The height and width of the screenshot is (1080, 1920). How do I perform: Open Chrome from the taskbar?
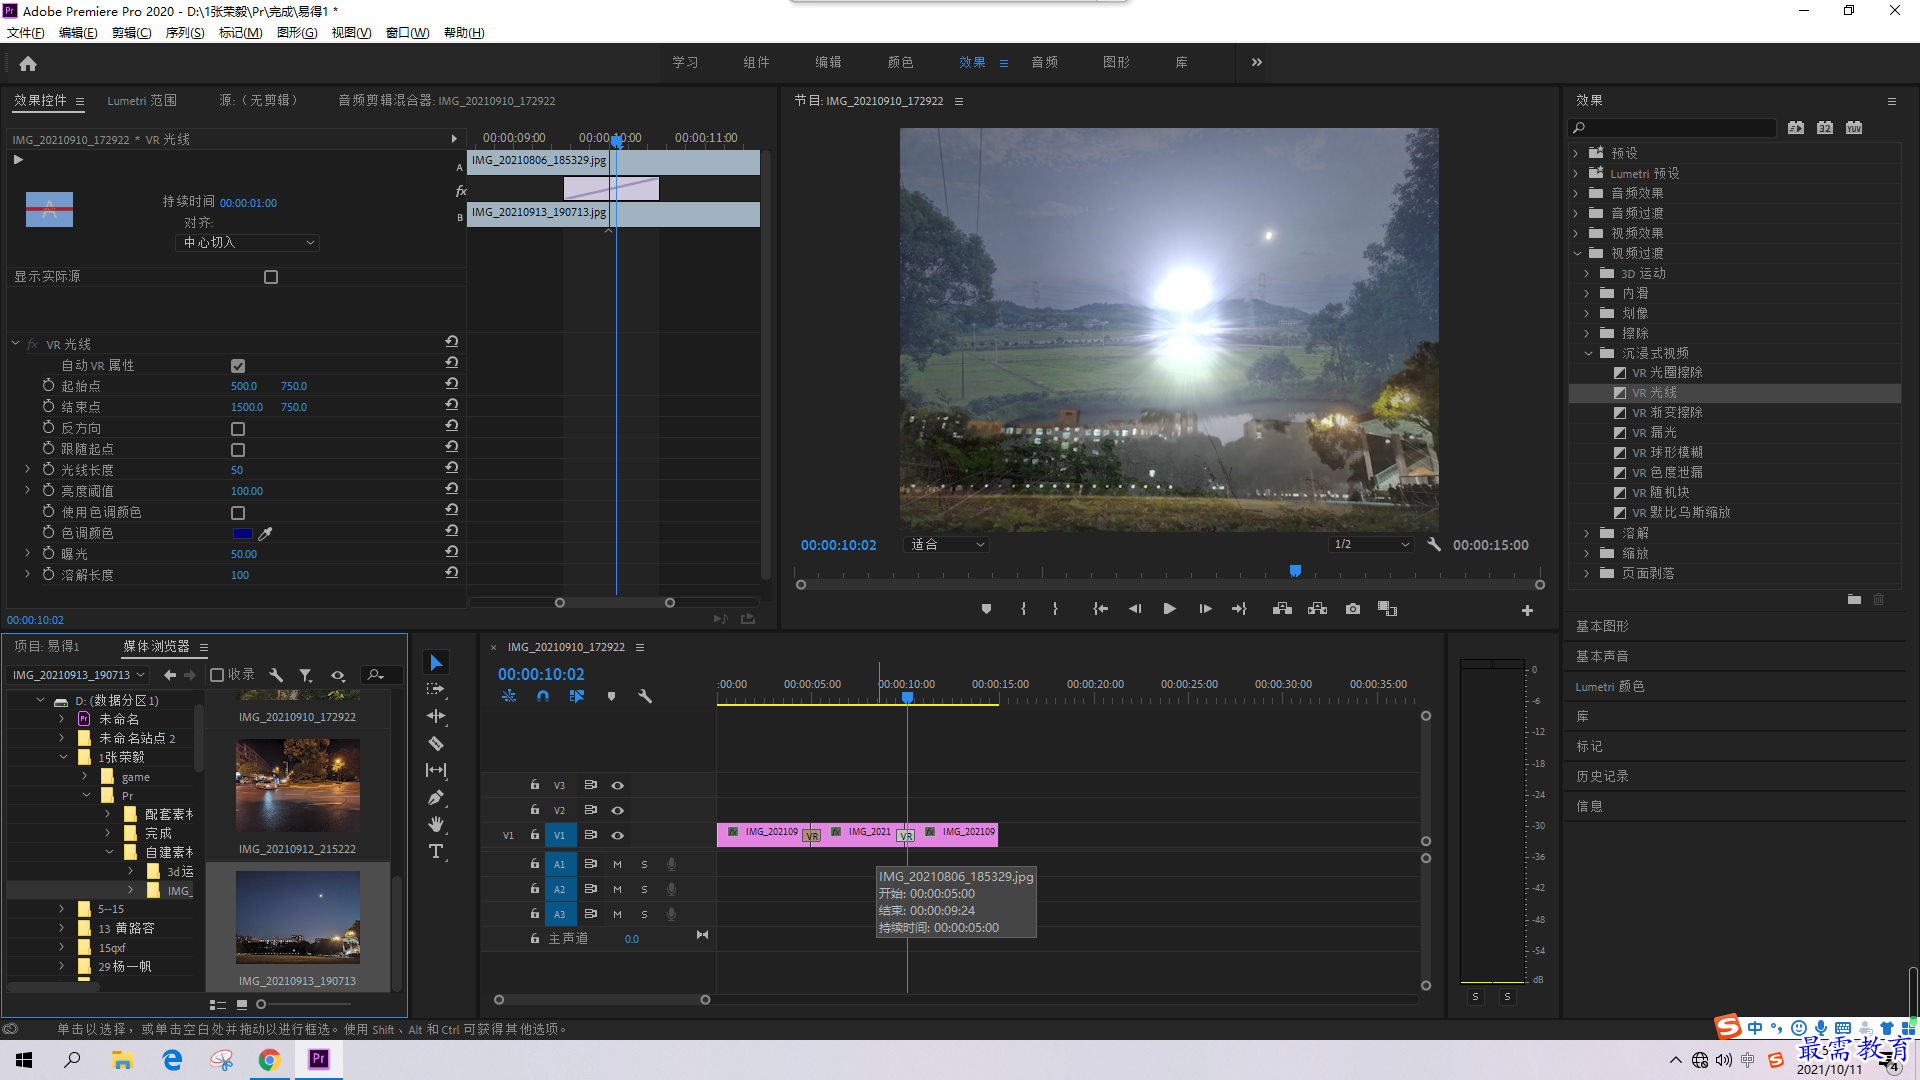(x=270, y=1060)
